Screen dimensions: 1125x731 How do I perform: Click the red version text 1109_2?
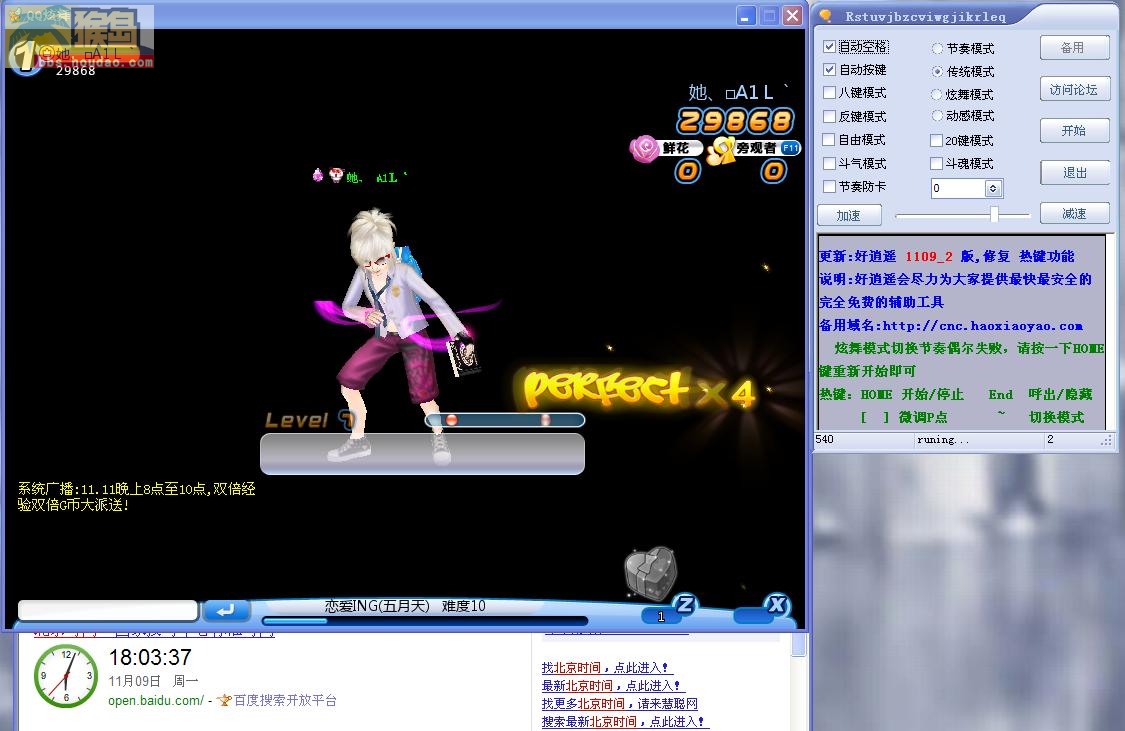pos(929,257)
